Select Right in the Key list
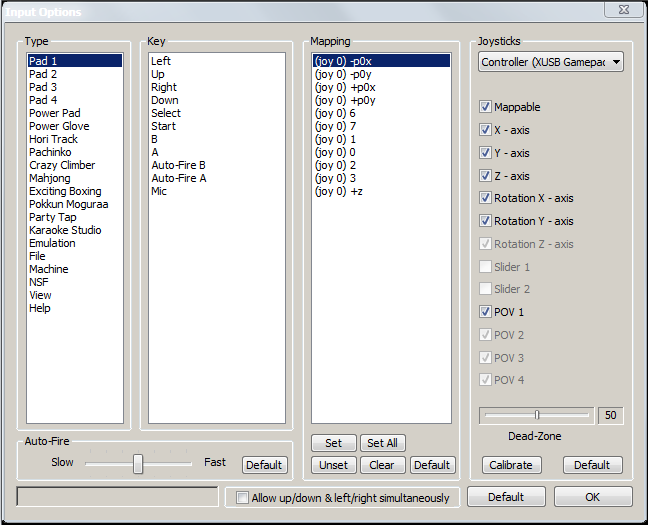 tap(217, 87)
